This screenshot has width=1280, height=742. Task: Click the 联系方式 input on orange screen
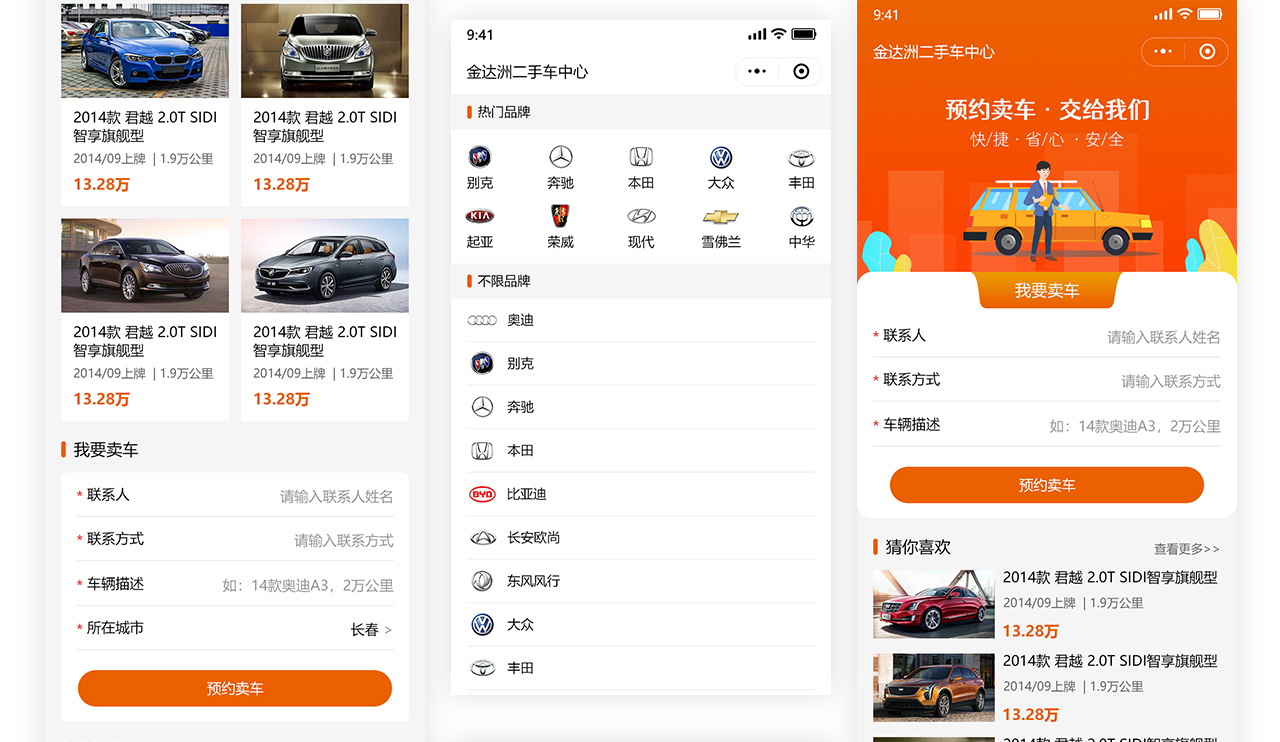pos(1047,381)
